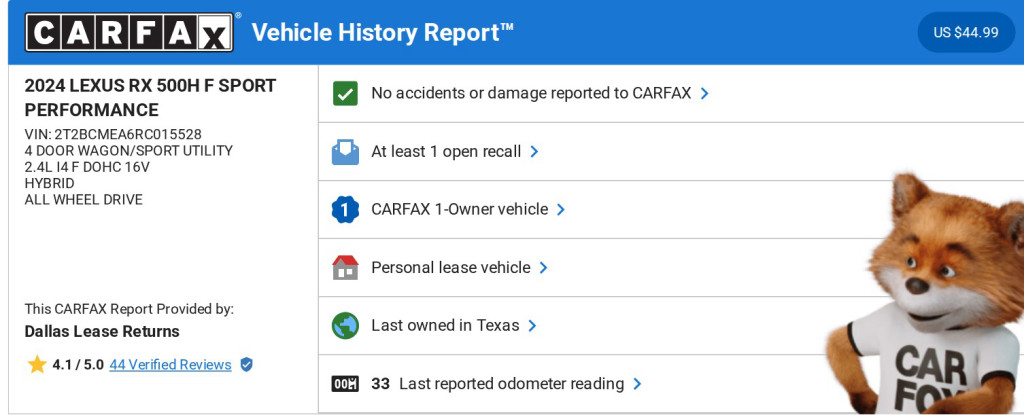Viewport: 1024px width, 415px height.
Task: Expand the open recall chevron
Action: click(535, 151)
